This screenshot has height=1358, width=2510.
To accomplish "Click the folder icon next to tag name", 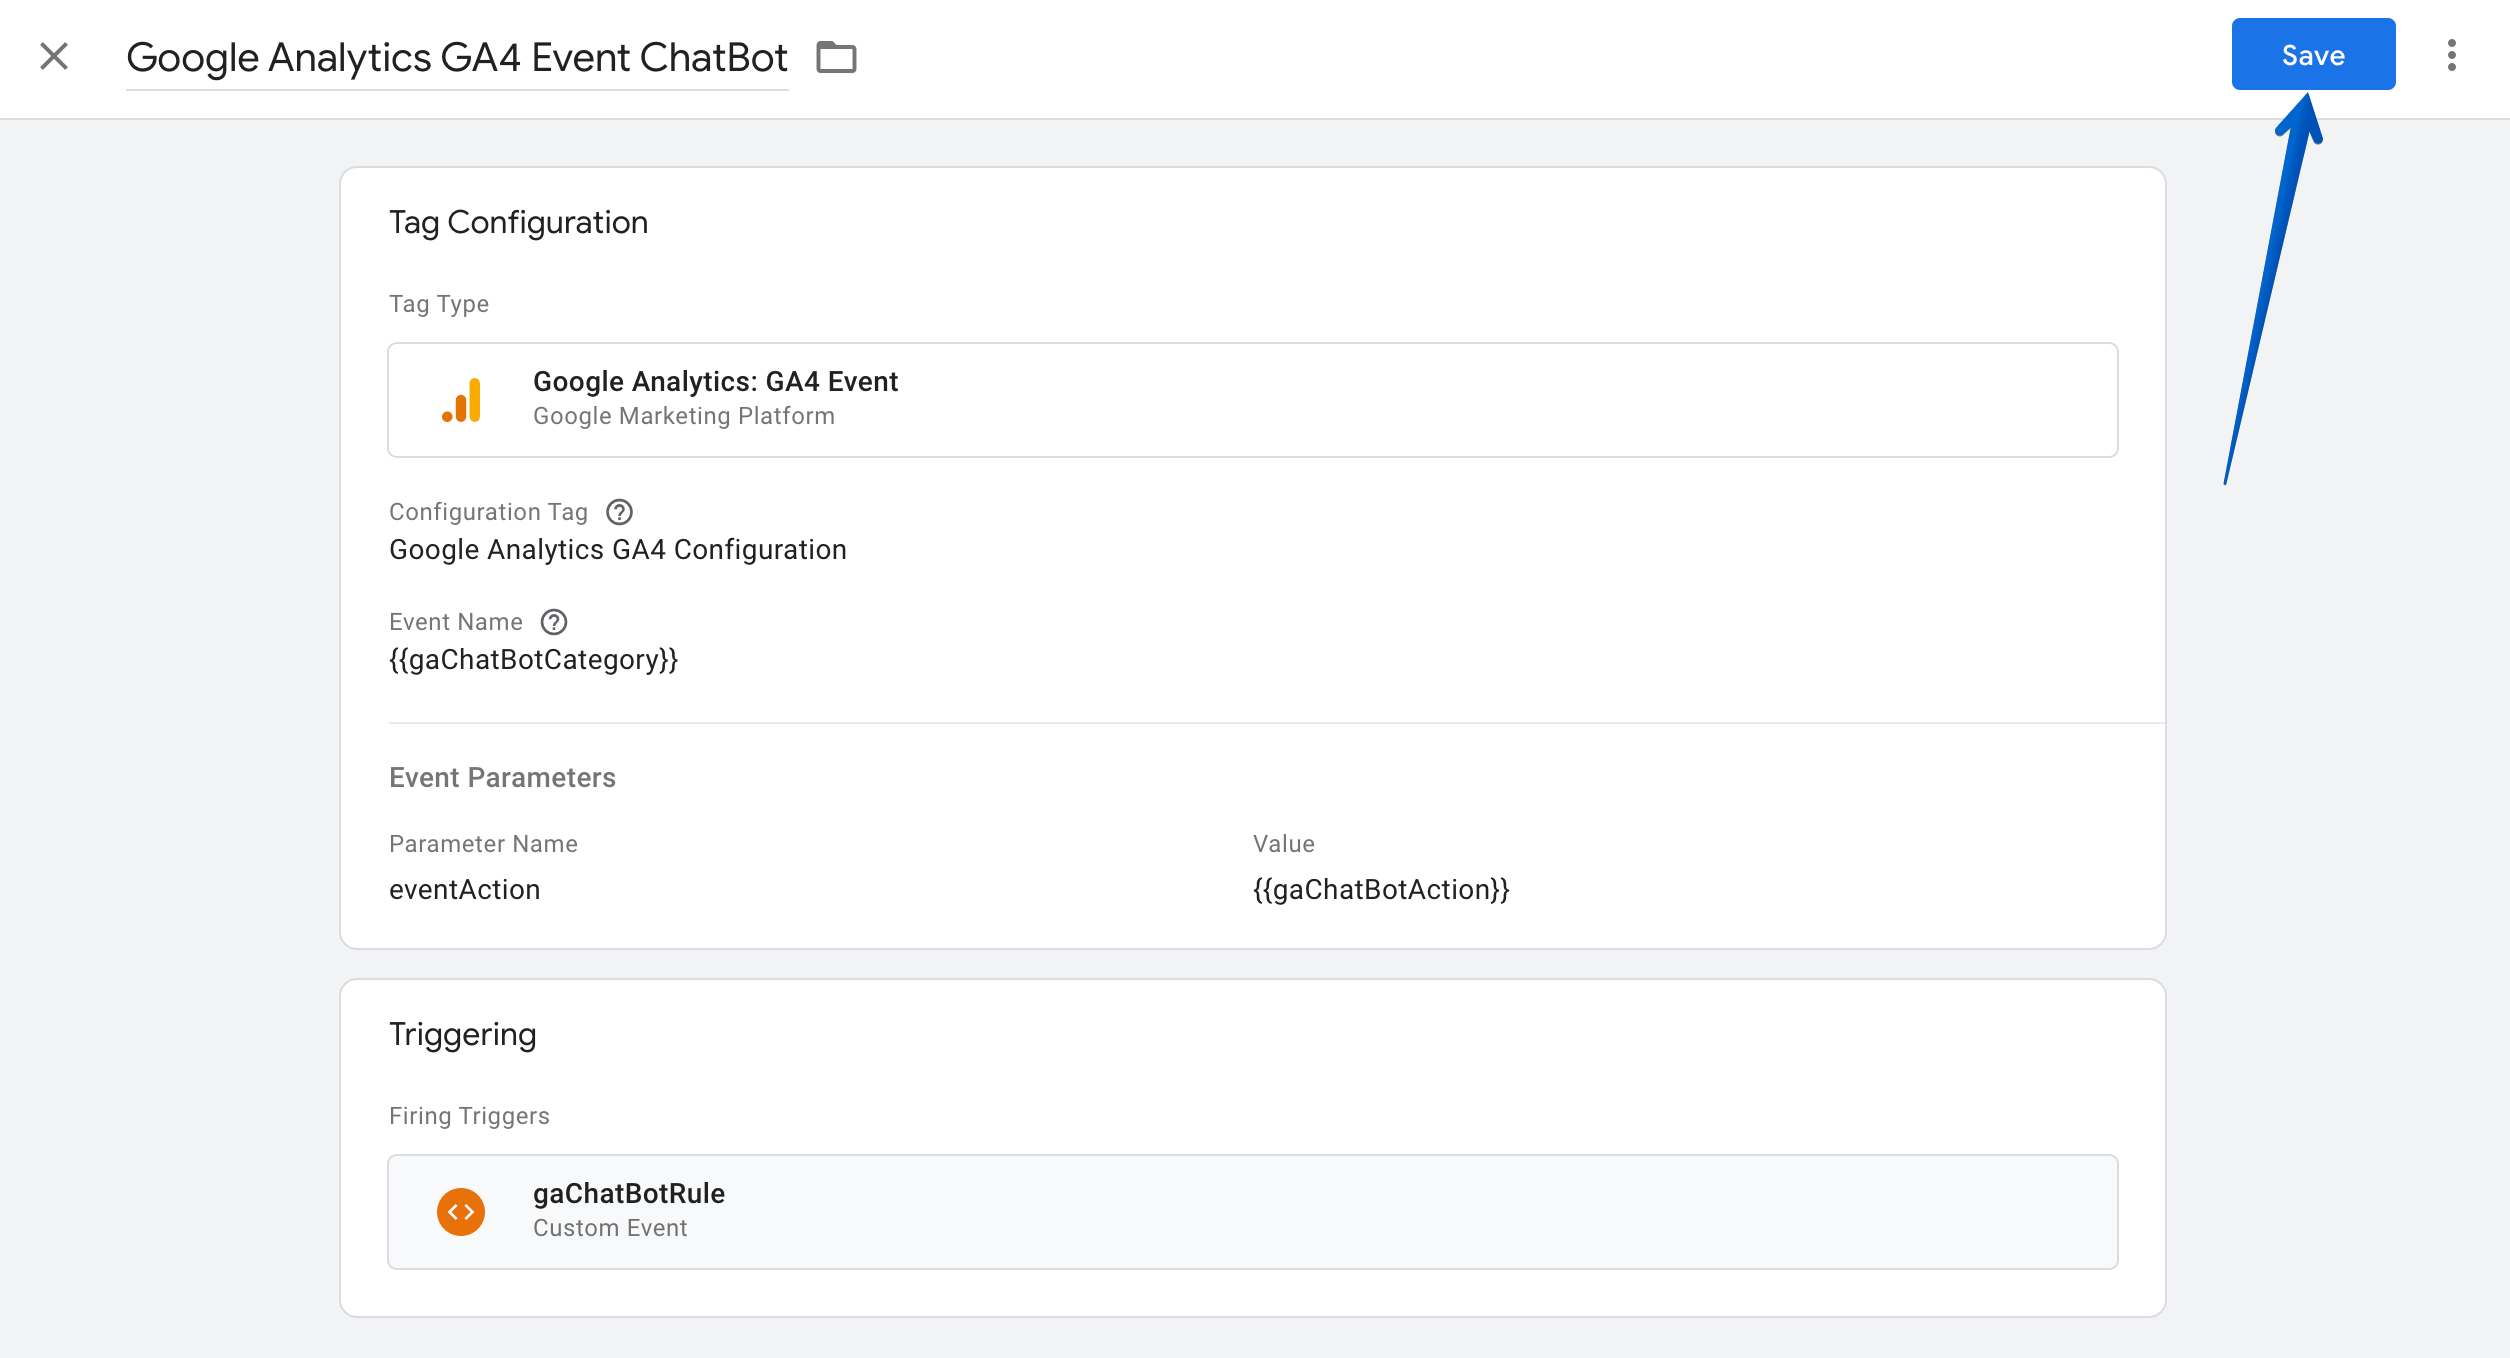I will point(836,57).
